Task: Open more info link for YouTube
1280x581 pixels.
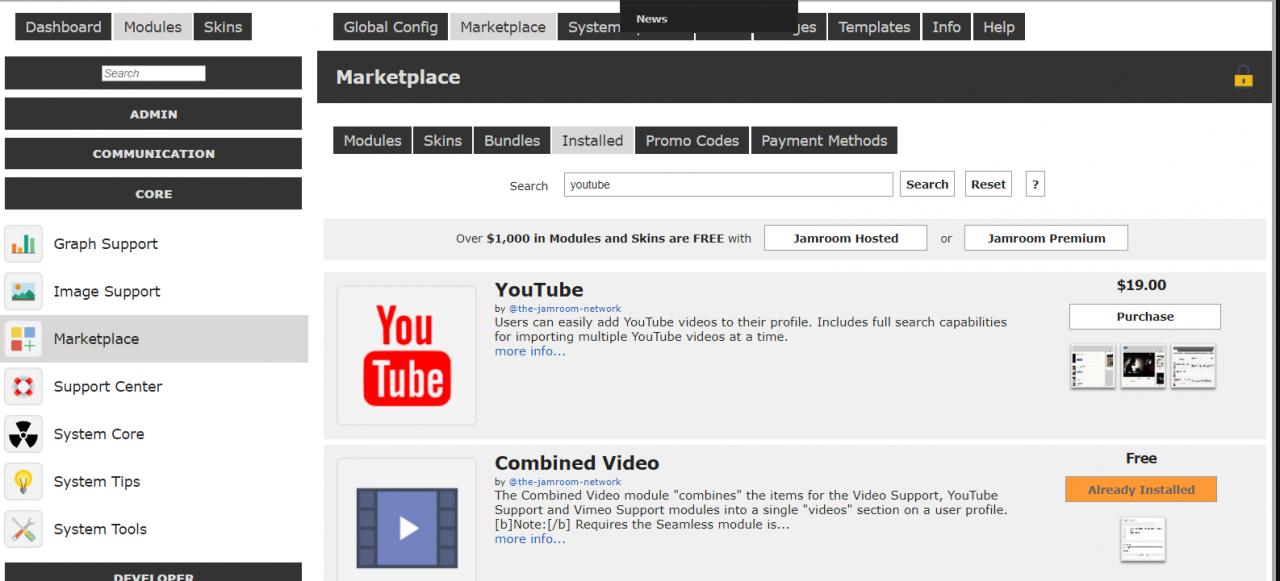Action: pyautogui.click(x=529, y=351)
